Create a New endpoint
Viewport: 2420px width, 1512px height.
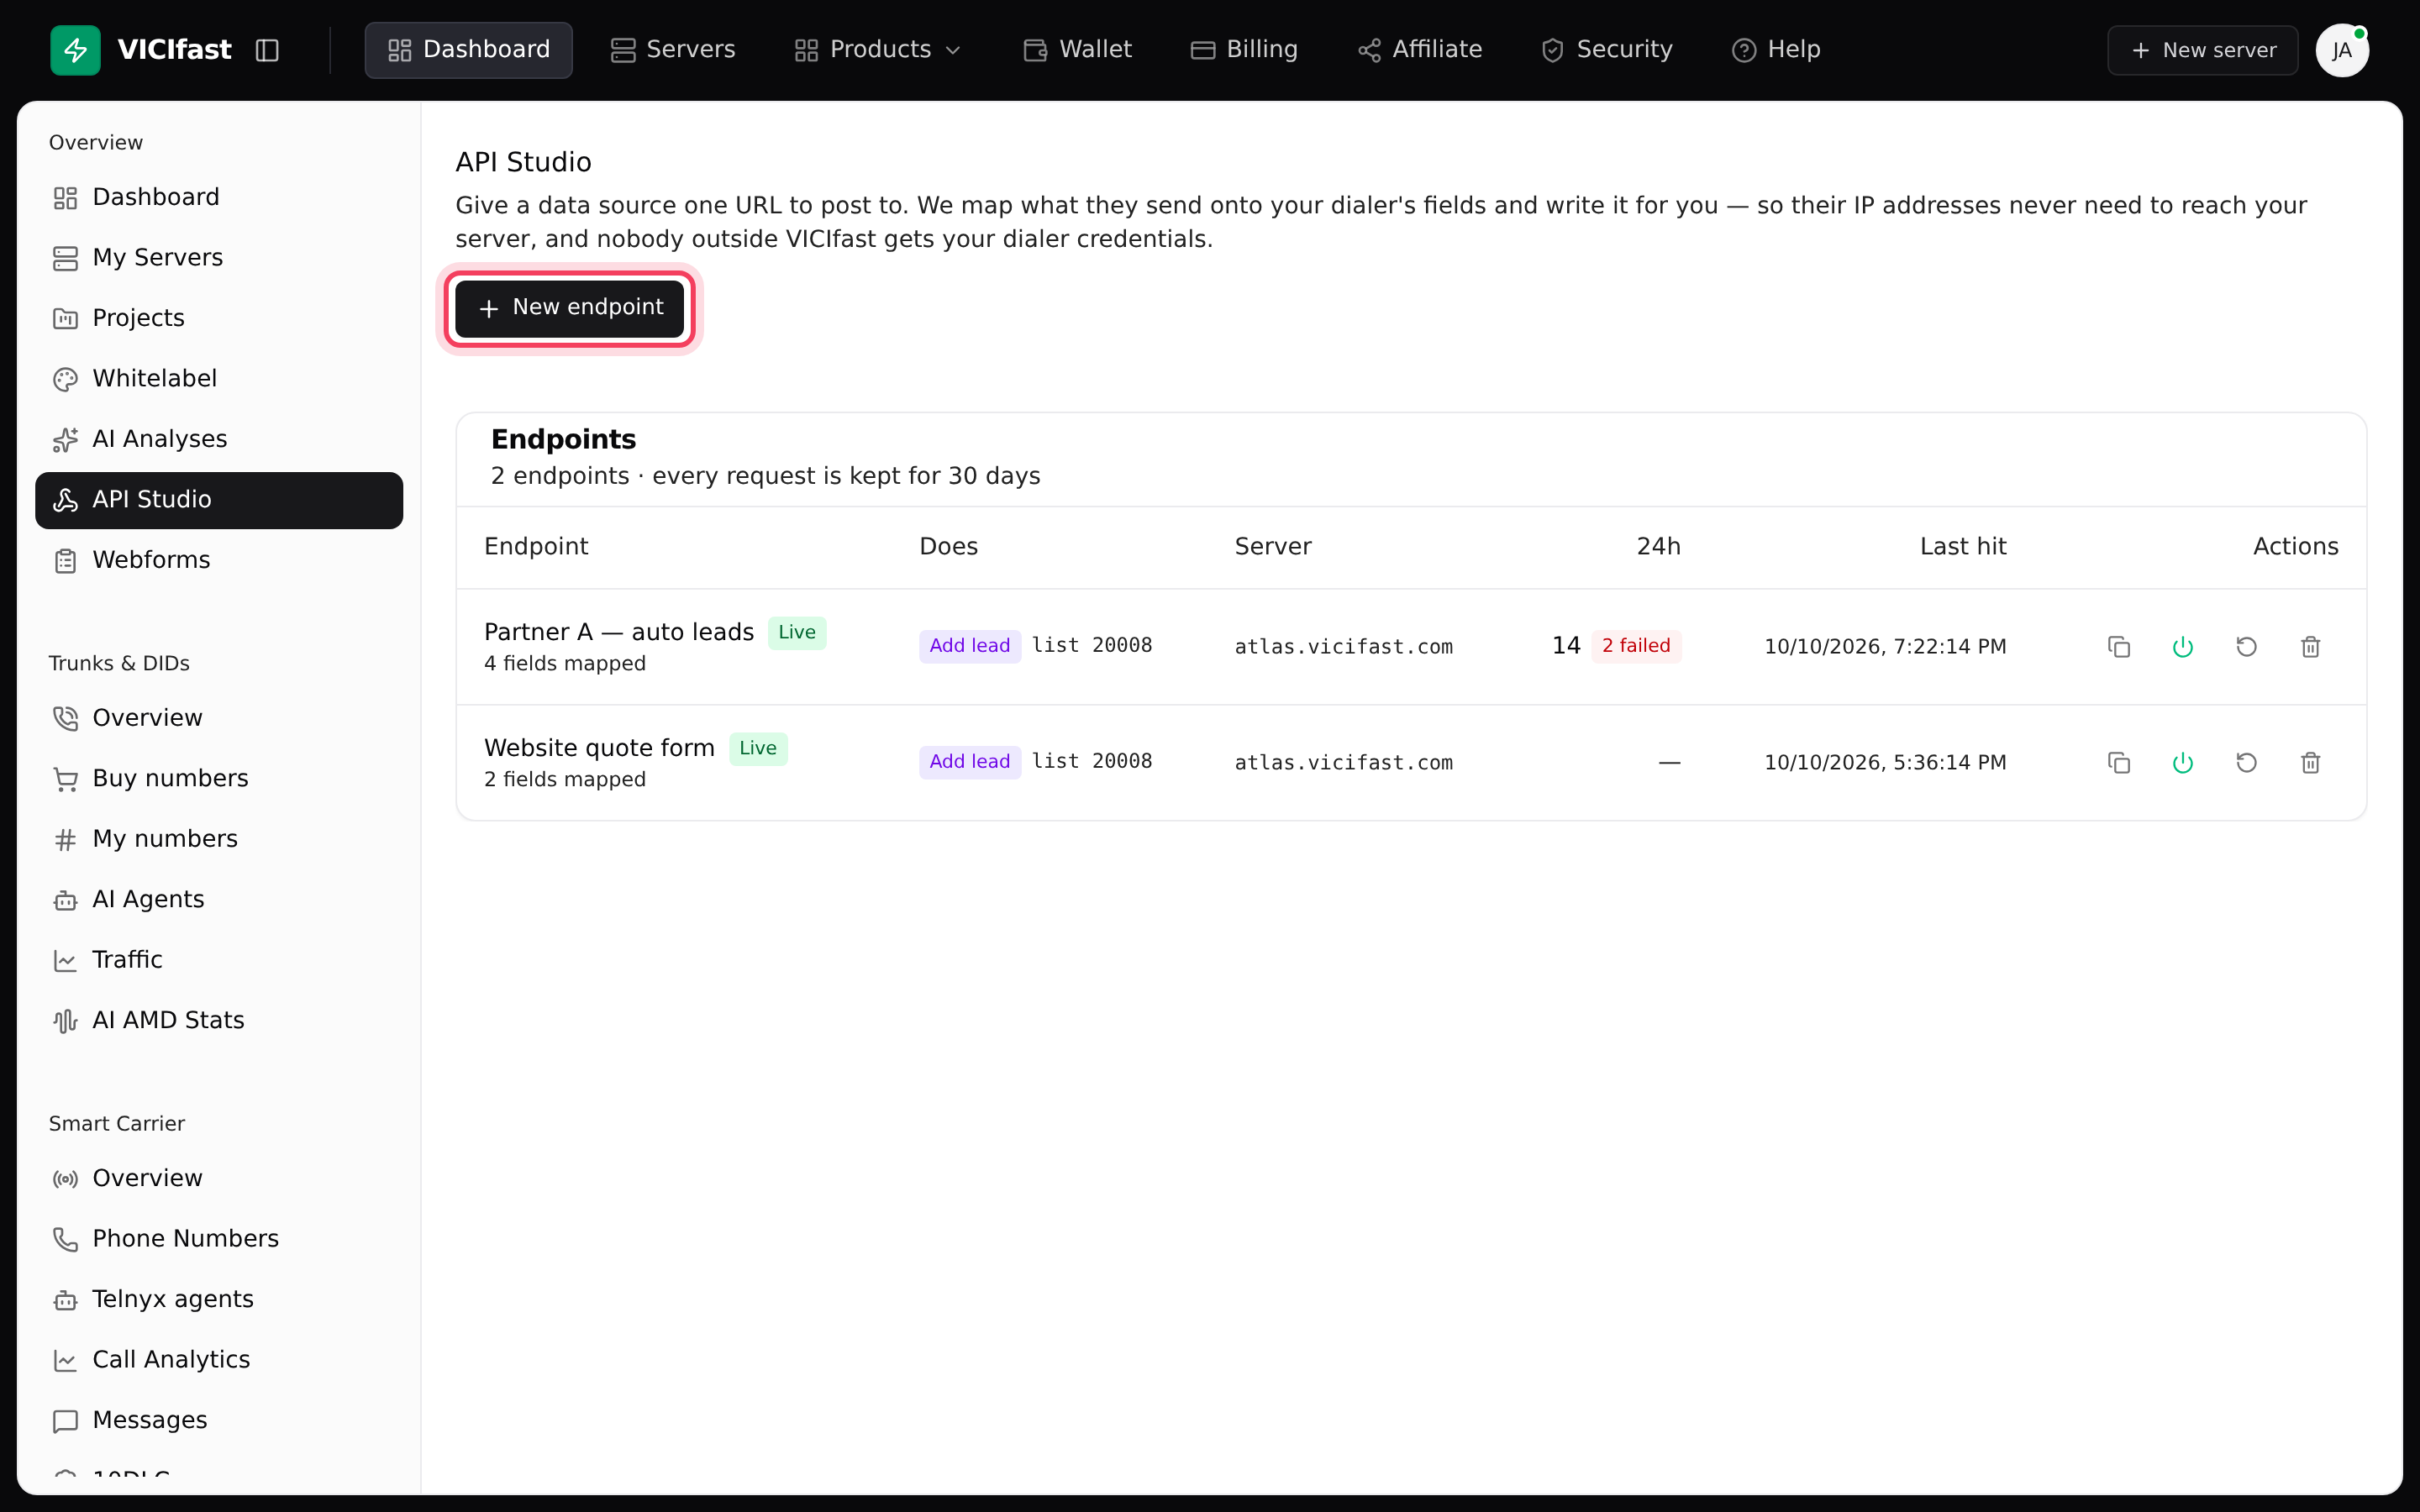[x=570, y=308]
